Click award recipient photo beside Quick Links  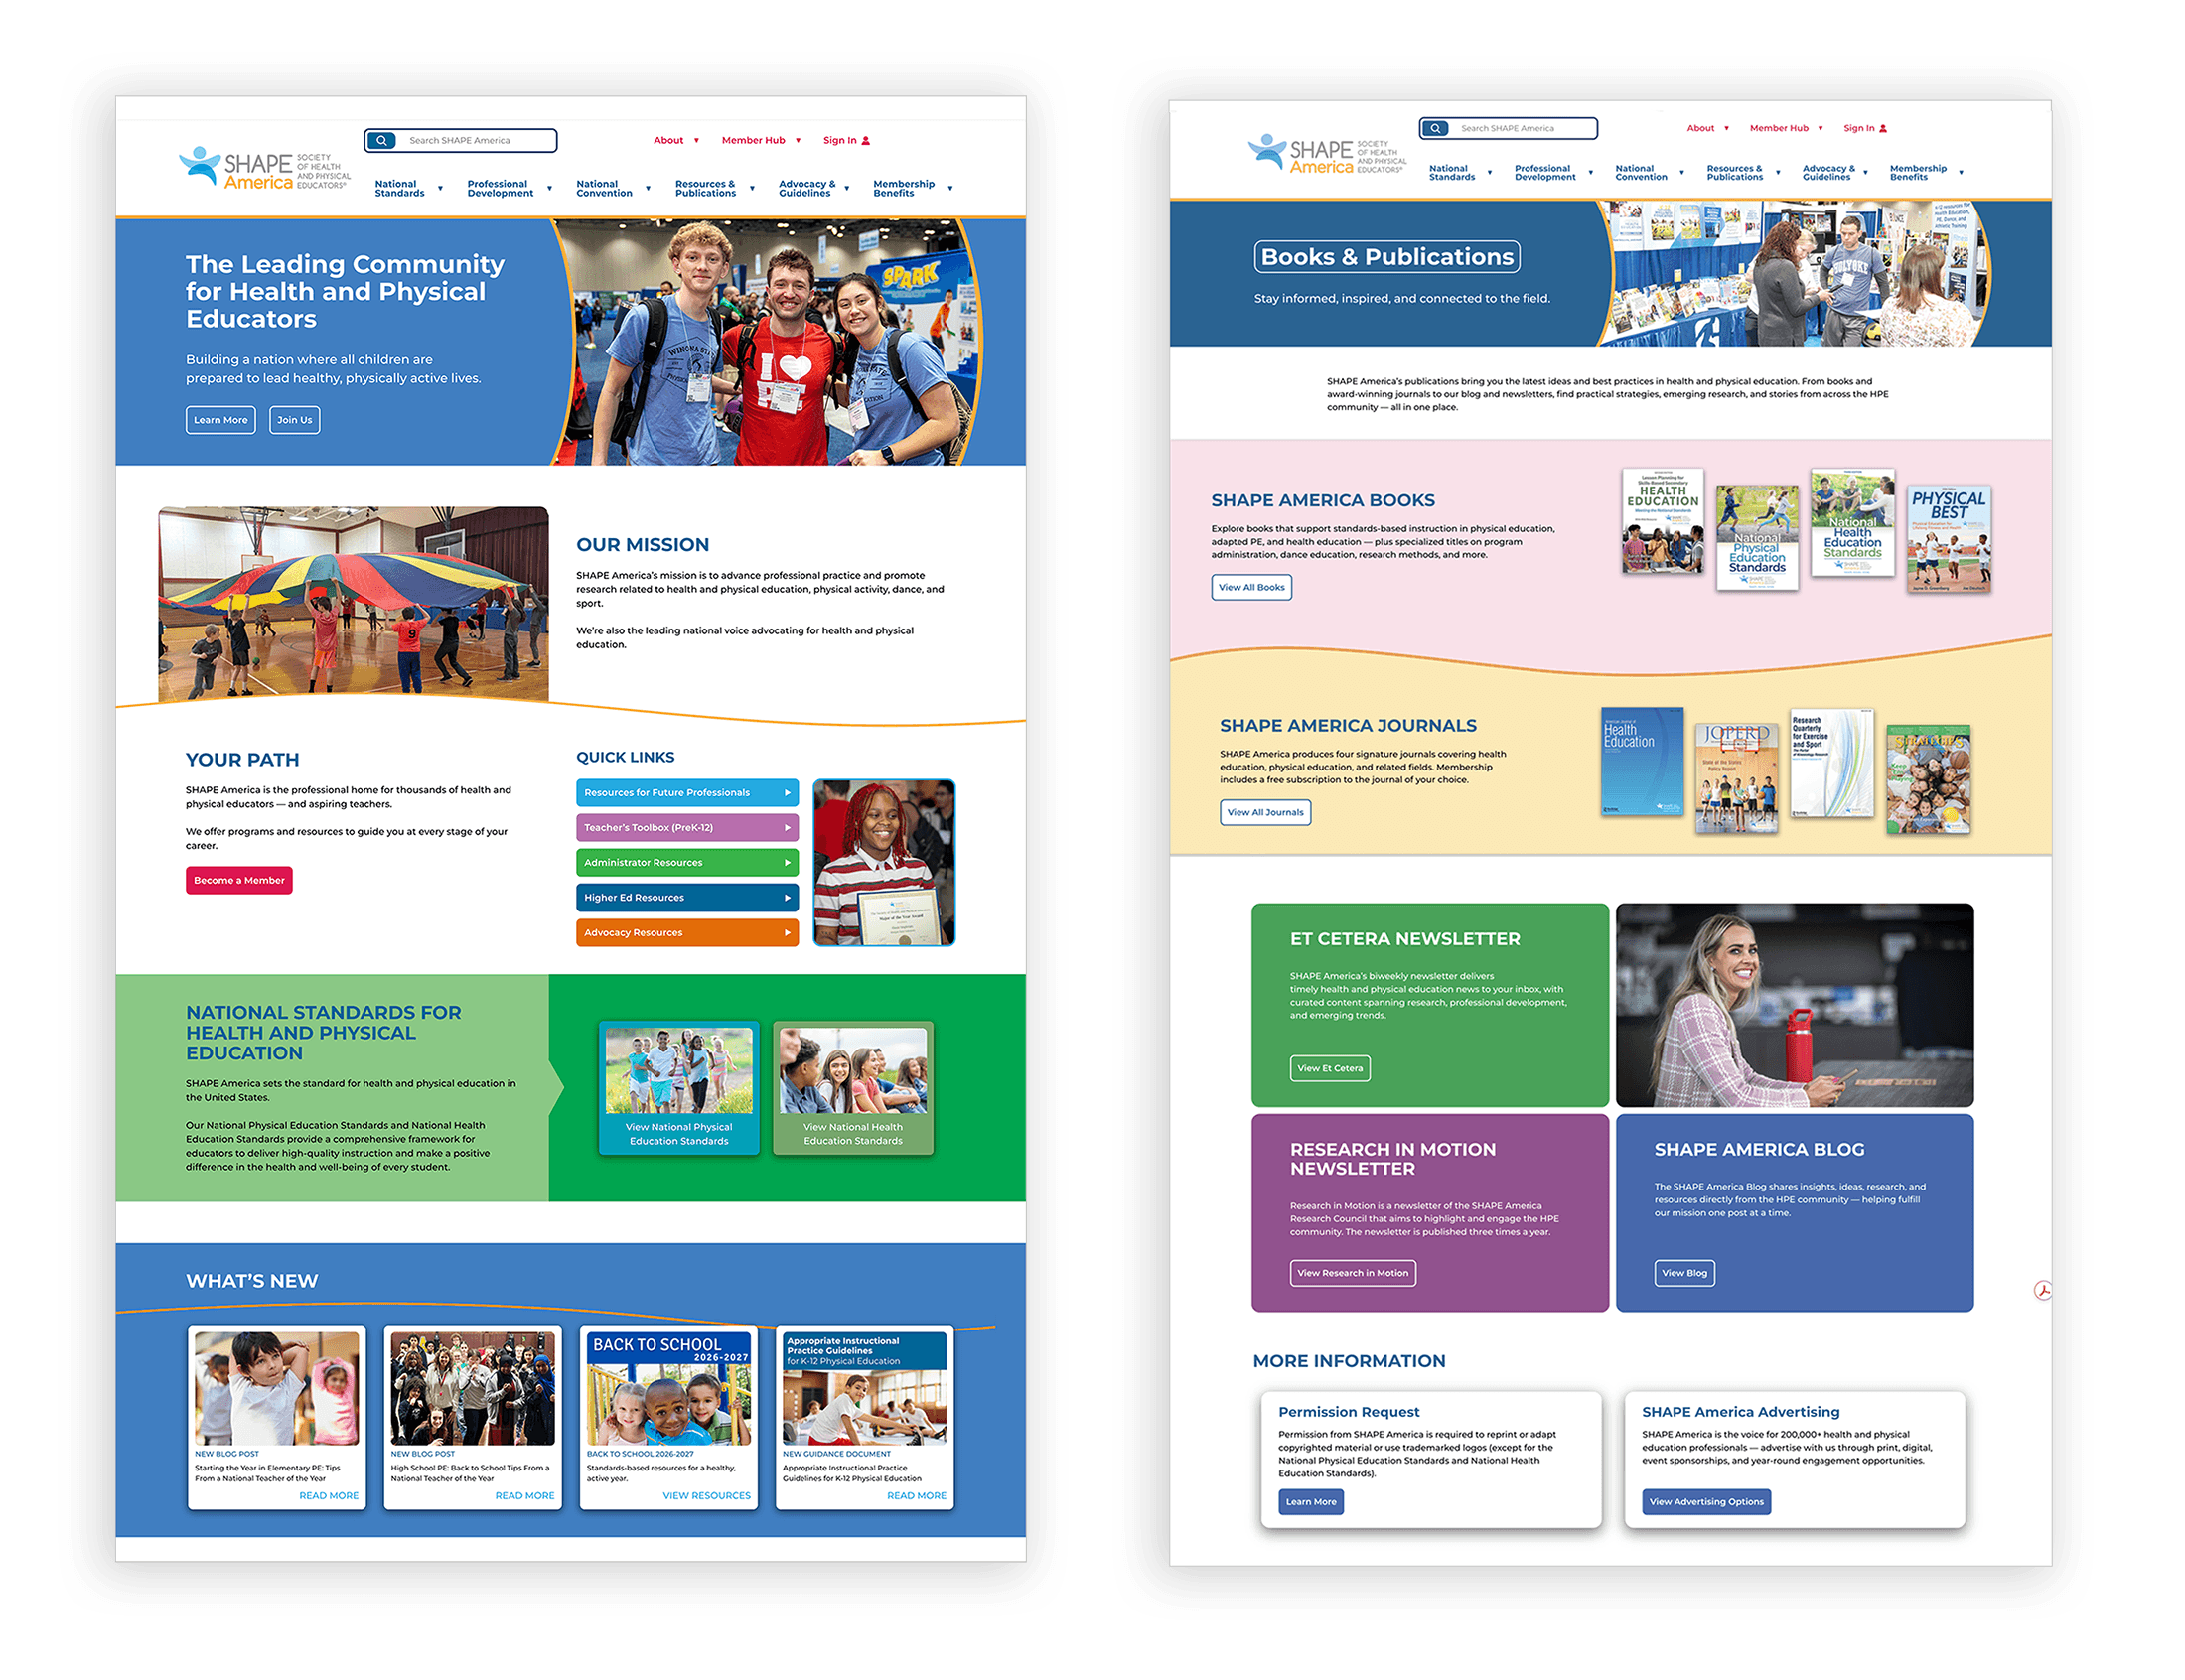[x=884, y=863]
